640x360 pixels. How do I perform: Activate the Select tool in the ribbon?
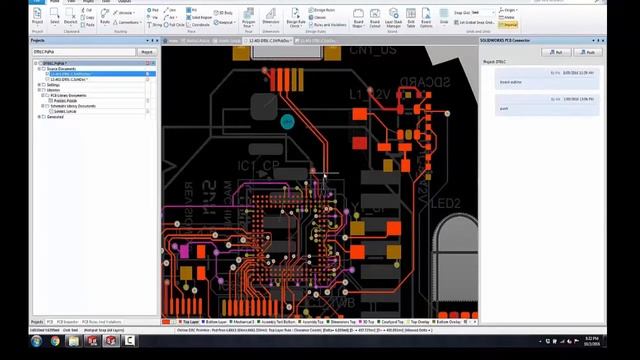pyautogui.click(x=54, y=16)
